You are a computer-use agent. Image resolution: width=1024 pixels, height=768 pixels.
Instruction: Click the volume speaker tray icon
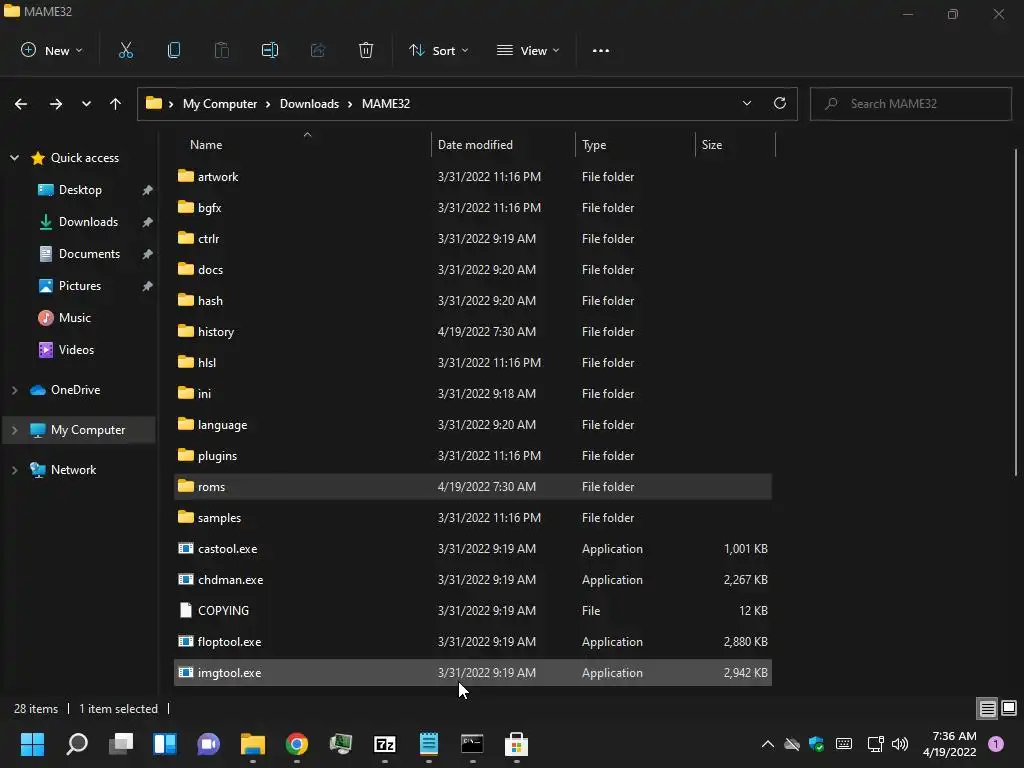point(900,744)
